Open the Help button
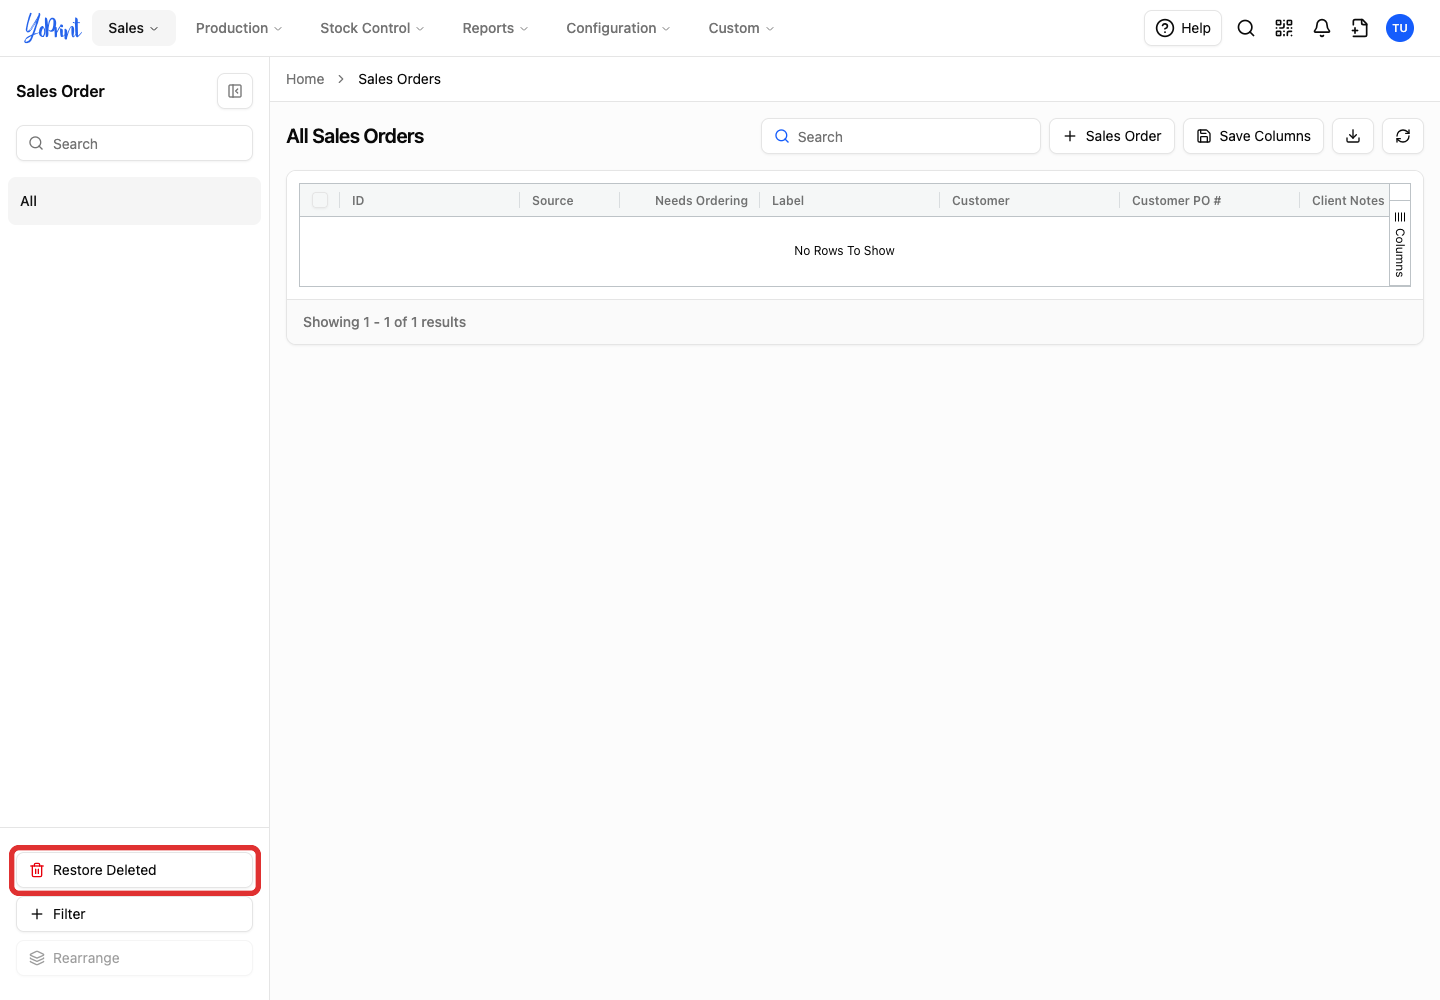 click(x=1183, y=28)
